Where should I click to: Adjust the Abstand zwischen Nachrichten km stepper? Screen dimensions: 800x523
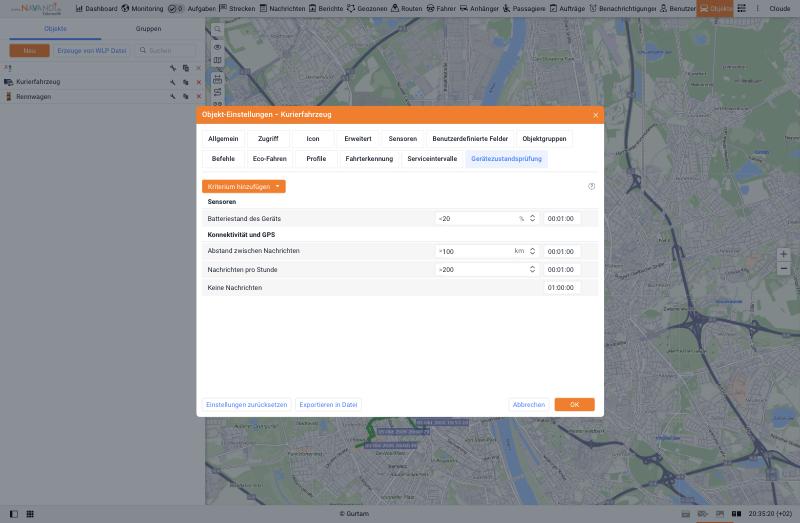pos(532,251)
